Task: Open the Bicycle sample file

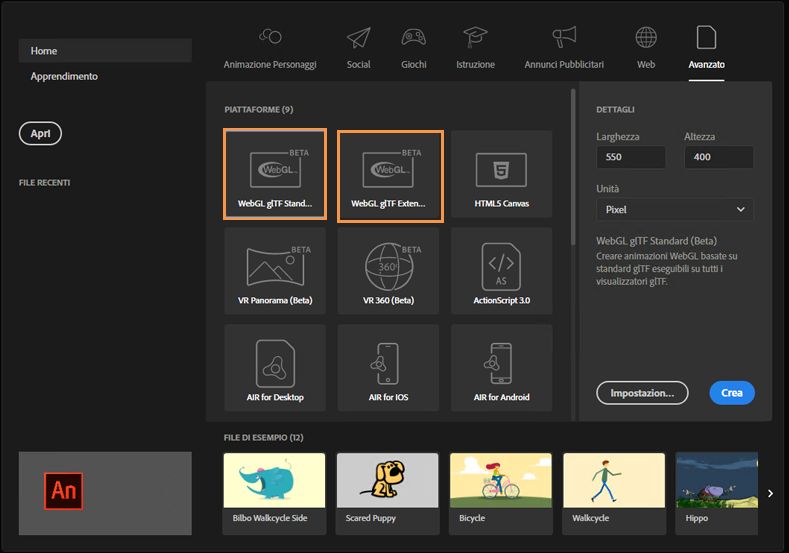Action: [501, 494]
